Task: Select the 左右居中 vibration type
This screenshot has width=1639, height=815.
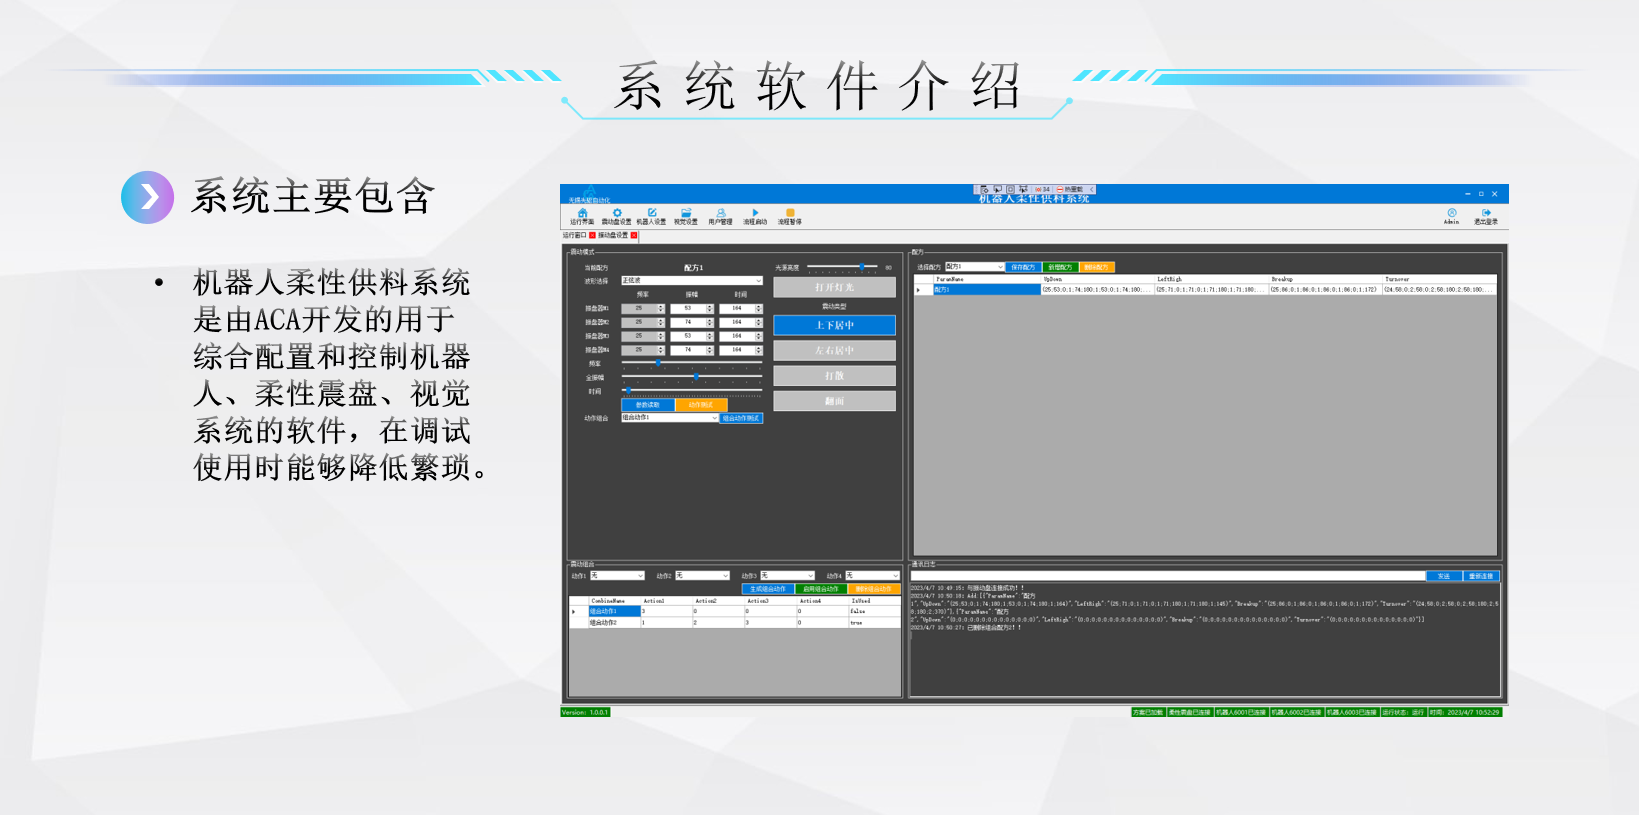Action: [834, 351]
